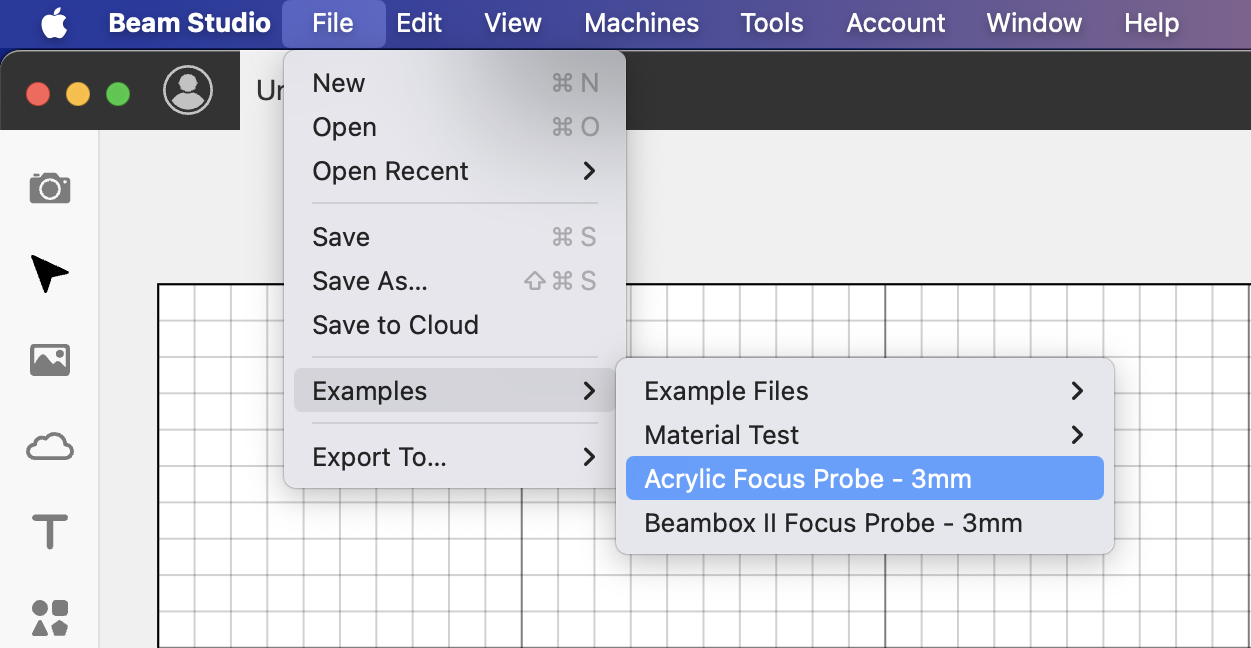Expand the Open Recent submenu
This screenshot has height=648, width=1251.
455,171
